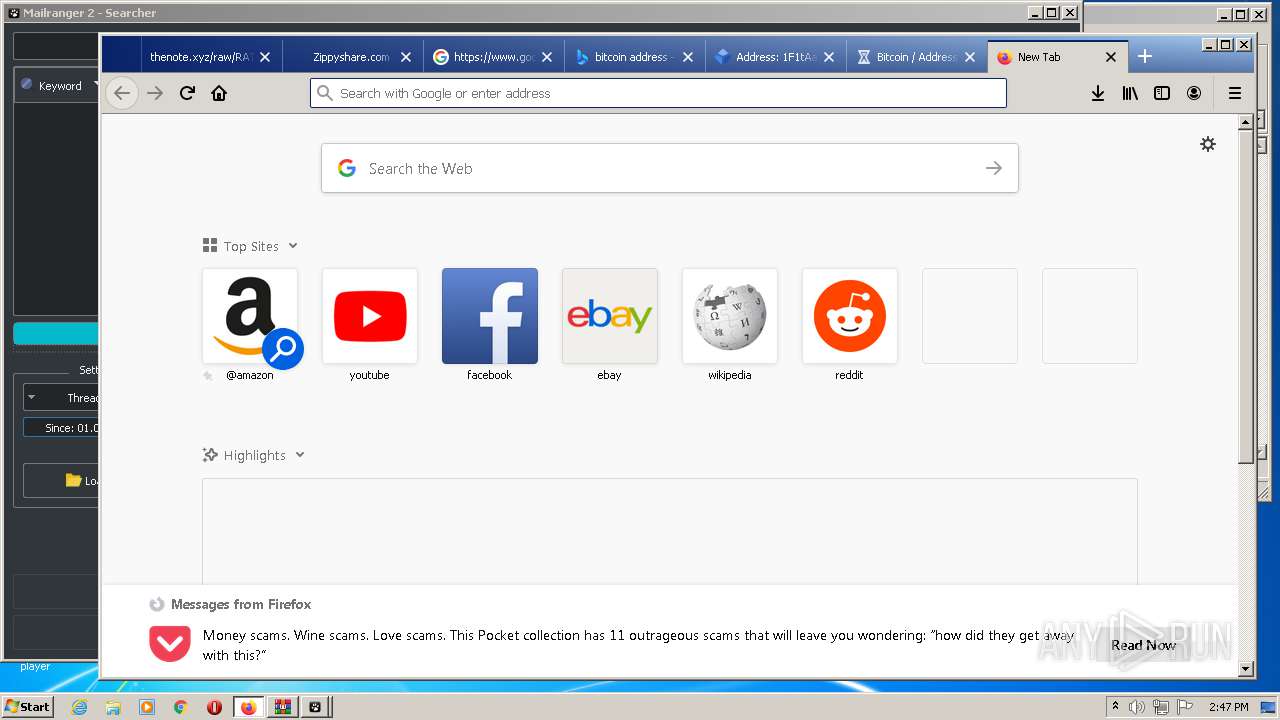
Task: Open the Firefox hamburger menu
Action: point(1235,93)
